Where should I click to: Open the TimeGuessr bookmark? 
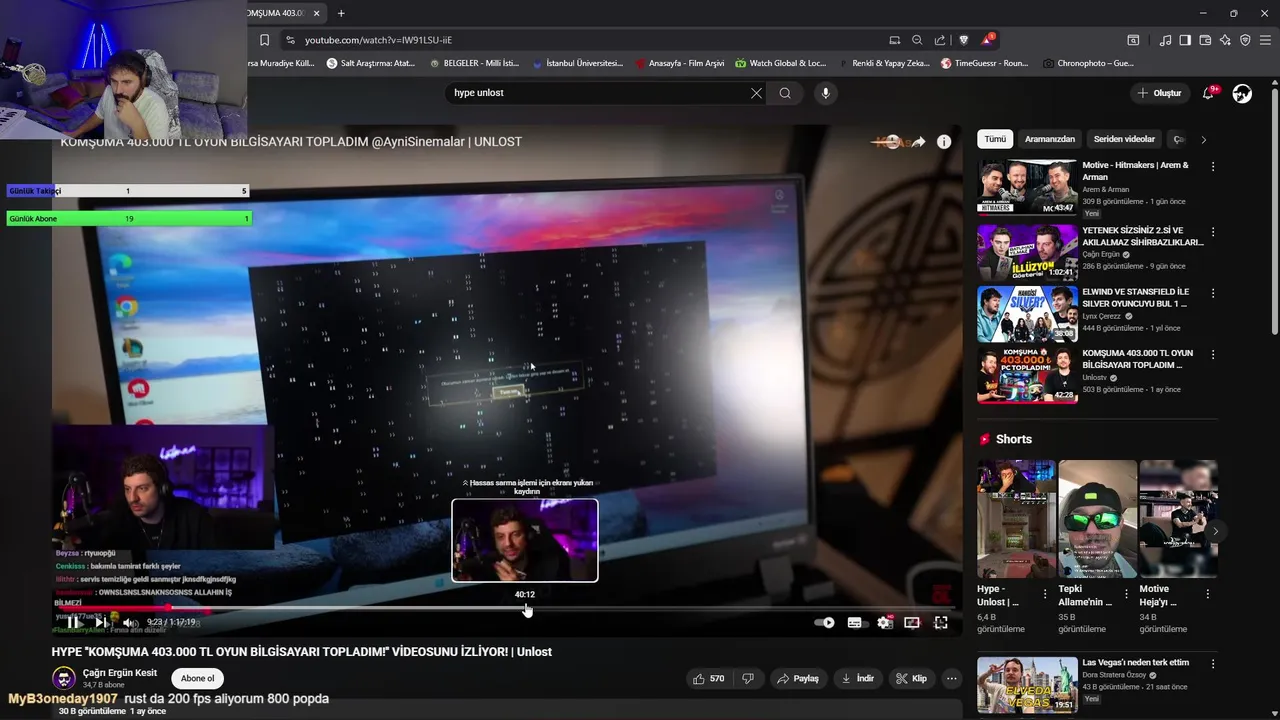[984, 63]
